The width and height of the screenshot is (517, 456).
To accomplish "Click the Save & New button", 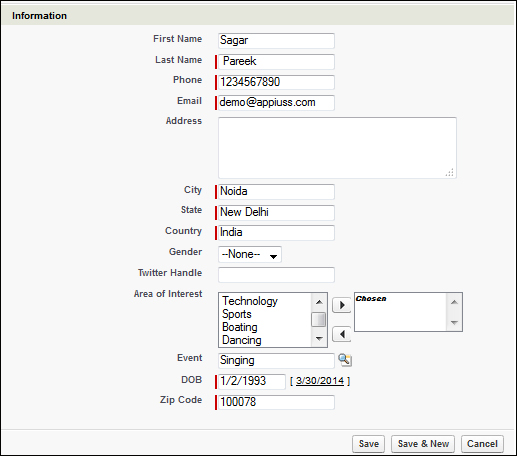I will 423,444.
